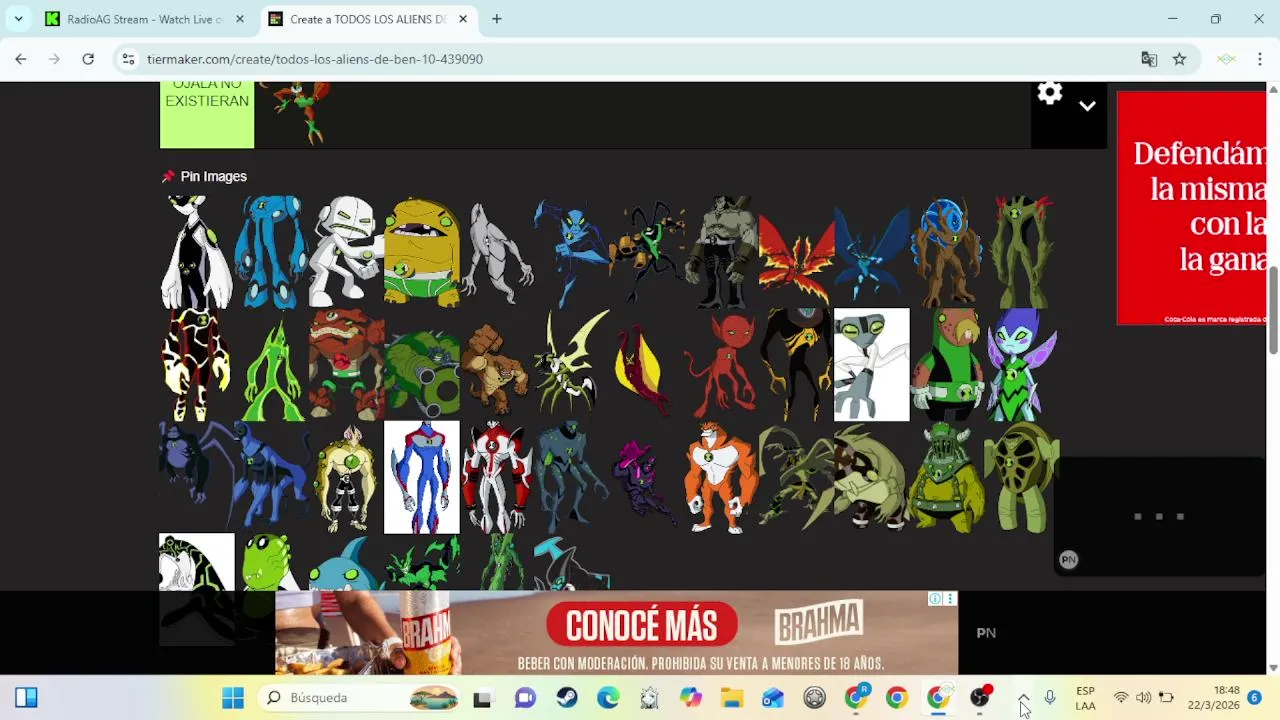This screenshot has width=1280, height=720.
Task: Pick the grey Ghostfreak image
Action: (x=497, y=251)
